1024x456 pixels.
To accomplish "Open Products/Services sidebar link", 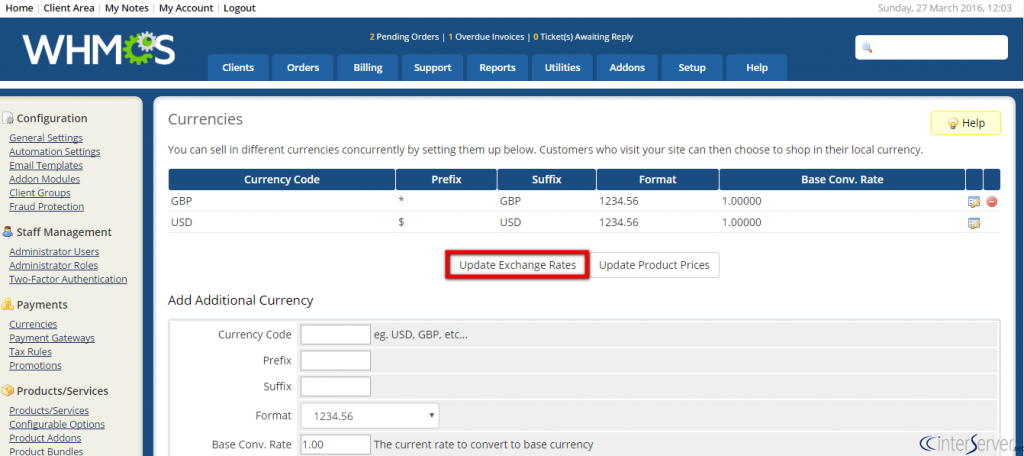I will point(49,410).
